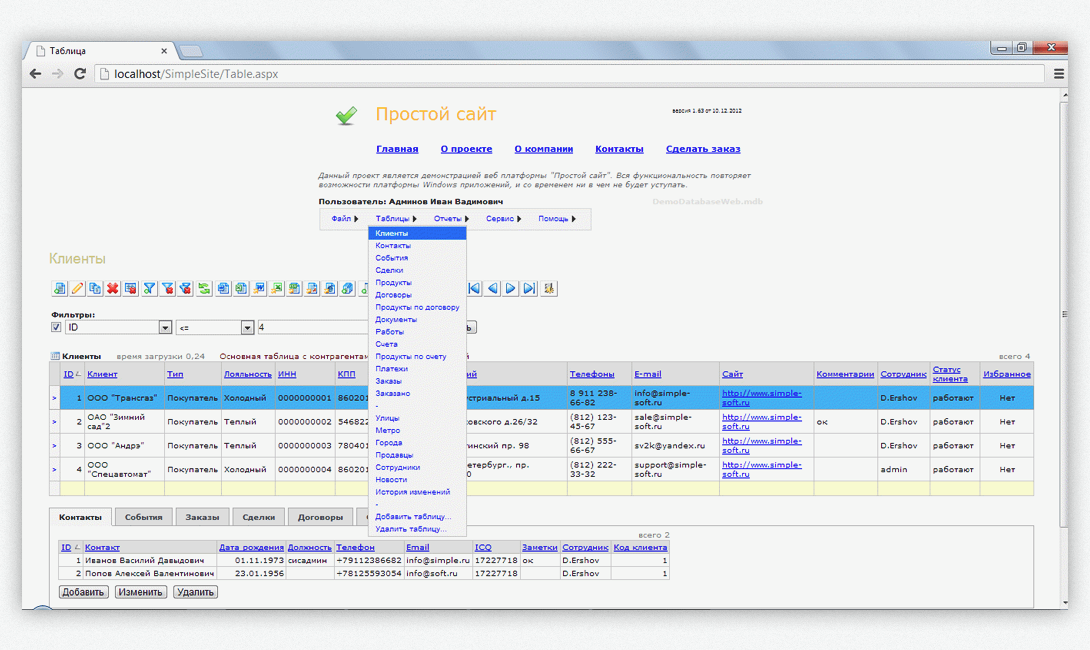Viewport: 1090px width, 650px height.
Task: Click the pencil edit record icon
Action: [77, 289]
